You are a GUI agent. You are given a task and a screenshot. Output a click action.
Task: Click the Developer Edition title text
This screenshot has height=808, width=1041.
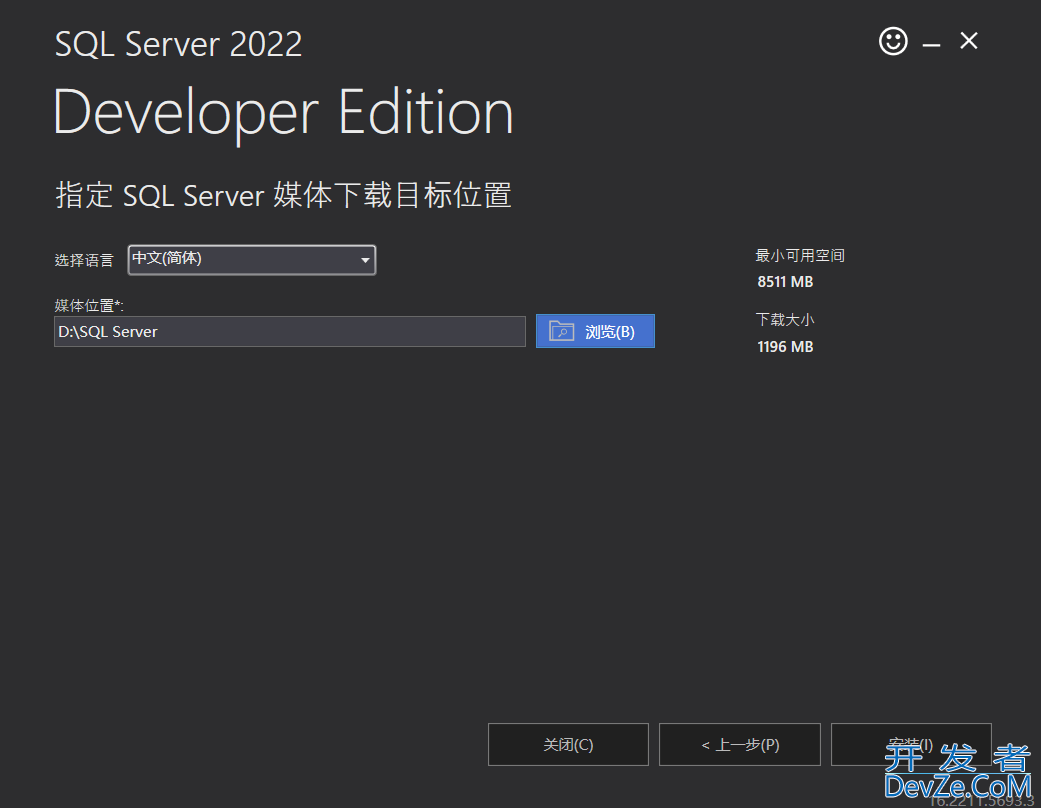283,114
